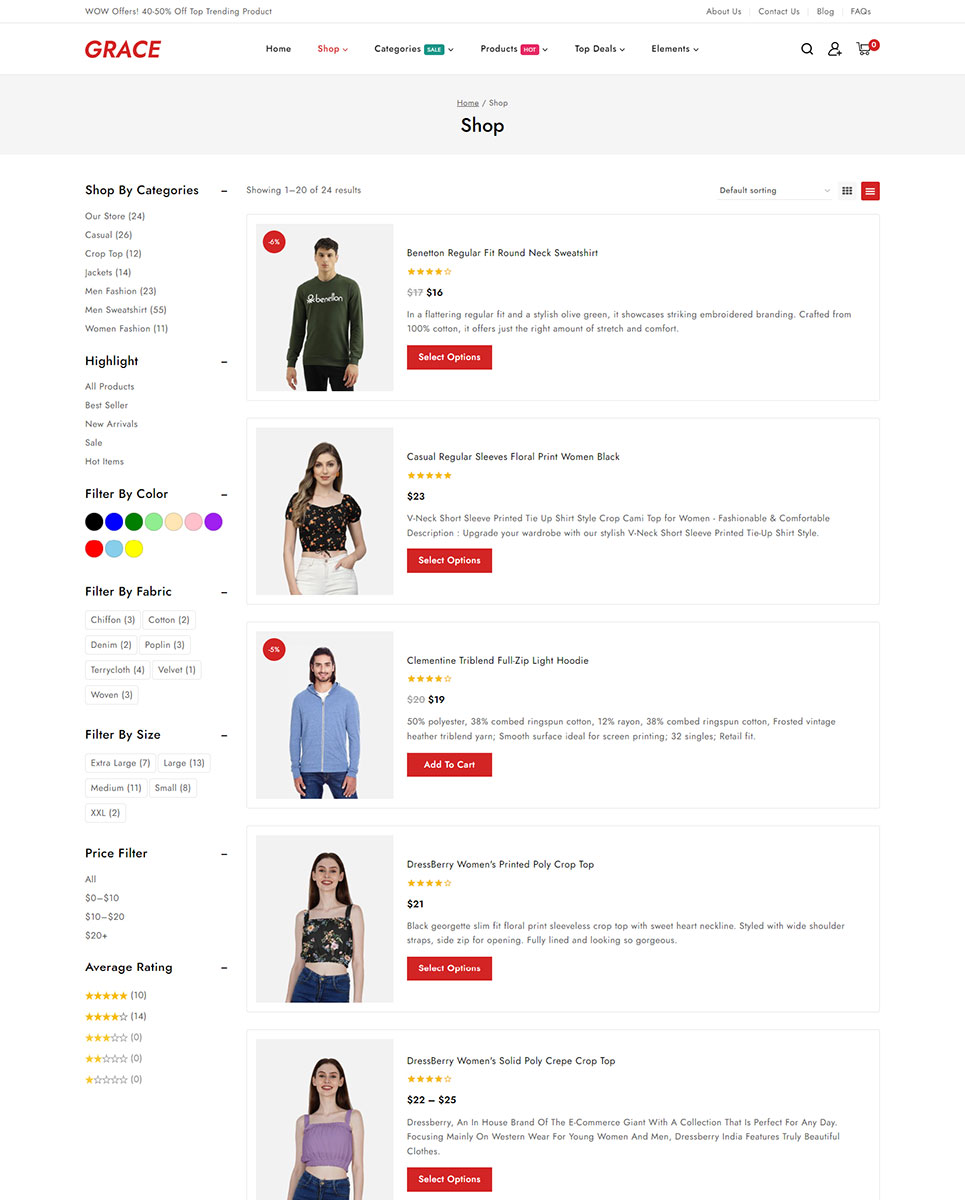Toggle the Cotton fabric filter
The height and width of the screenshot is (1200, 965).
169,620
